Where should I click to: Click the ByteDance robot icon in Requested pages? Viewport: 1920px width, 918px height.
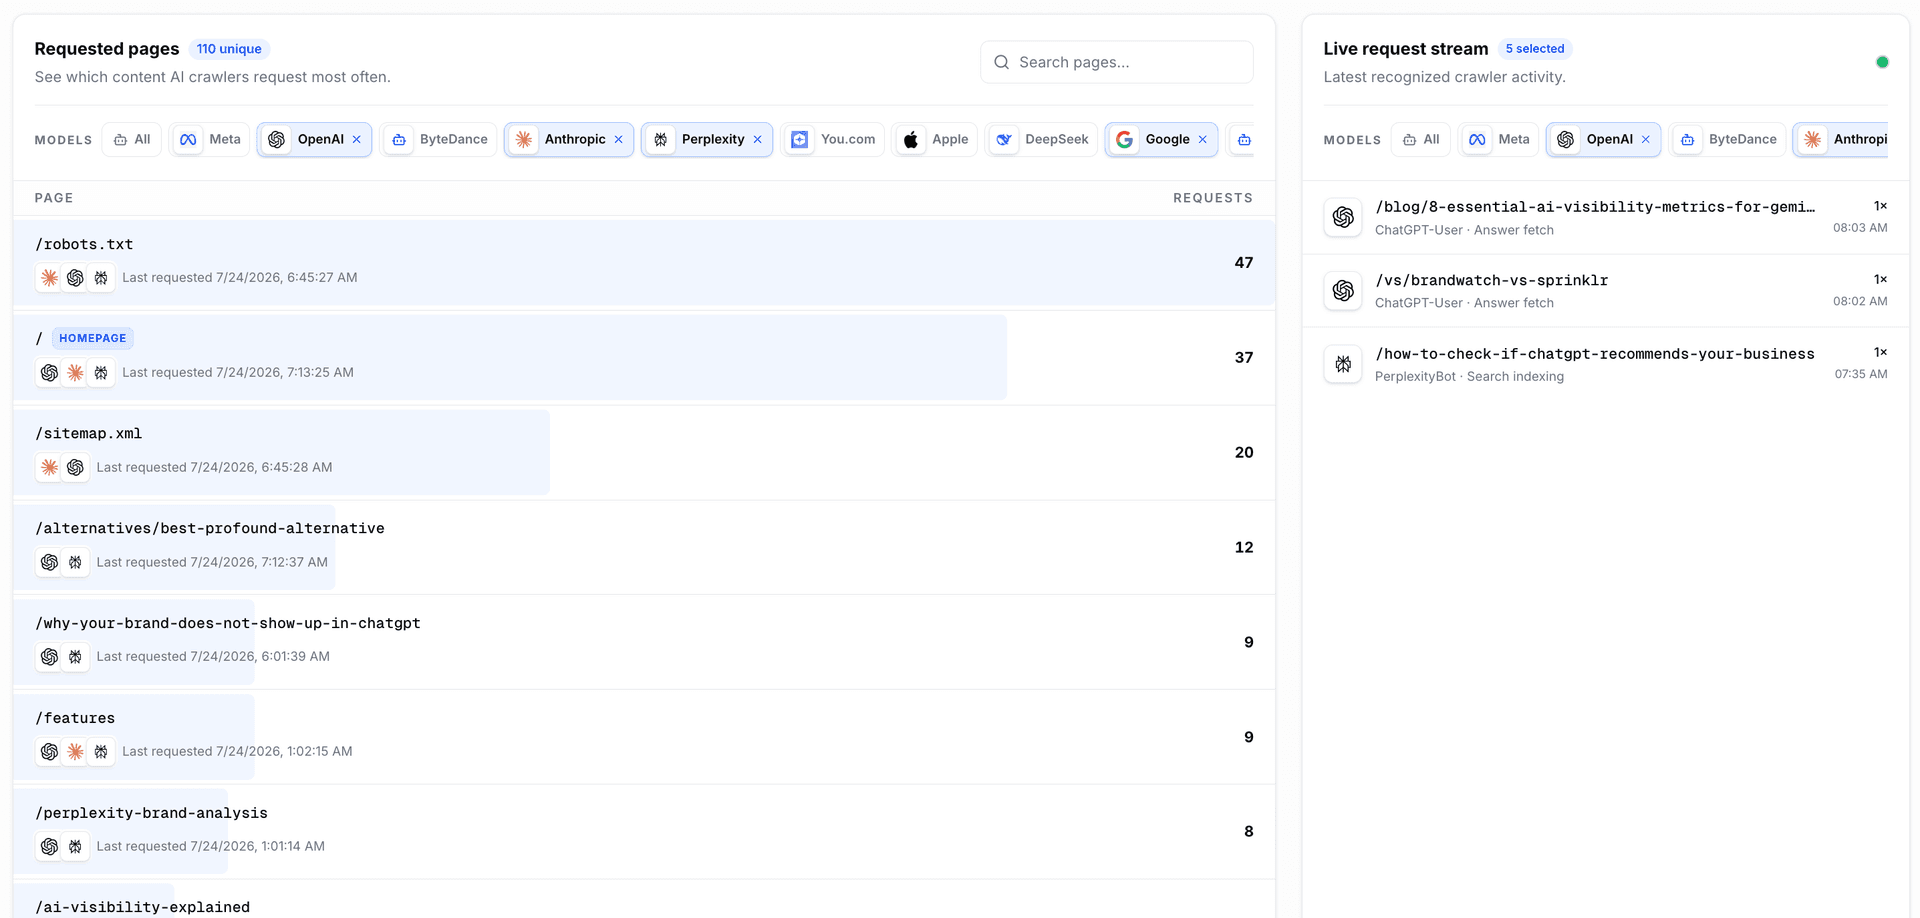(x=399, y=140)
